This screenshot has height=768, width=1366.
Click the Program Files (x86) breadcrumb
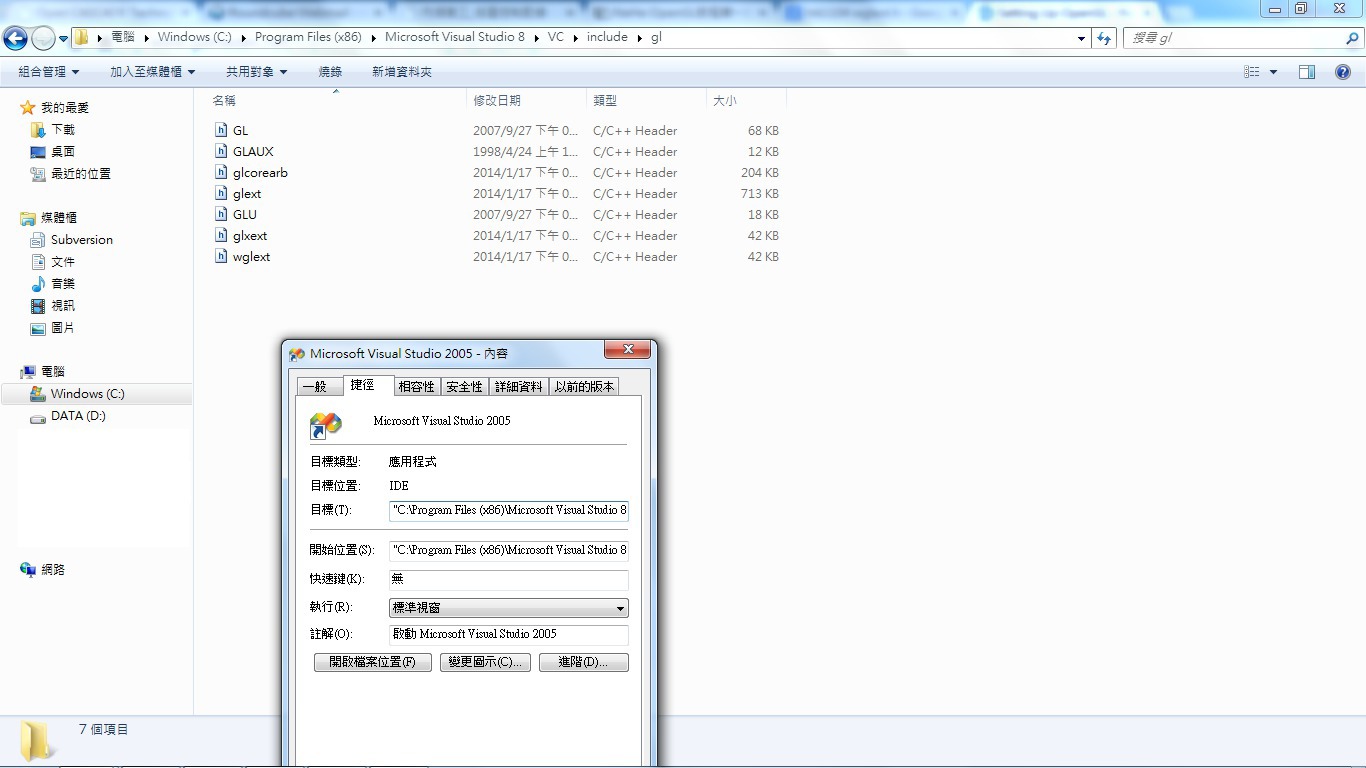pyautogui.click(x=308, y=38)
